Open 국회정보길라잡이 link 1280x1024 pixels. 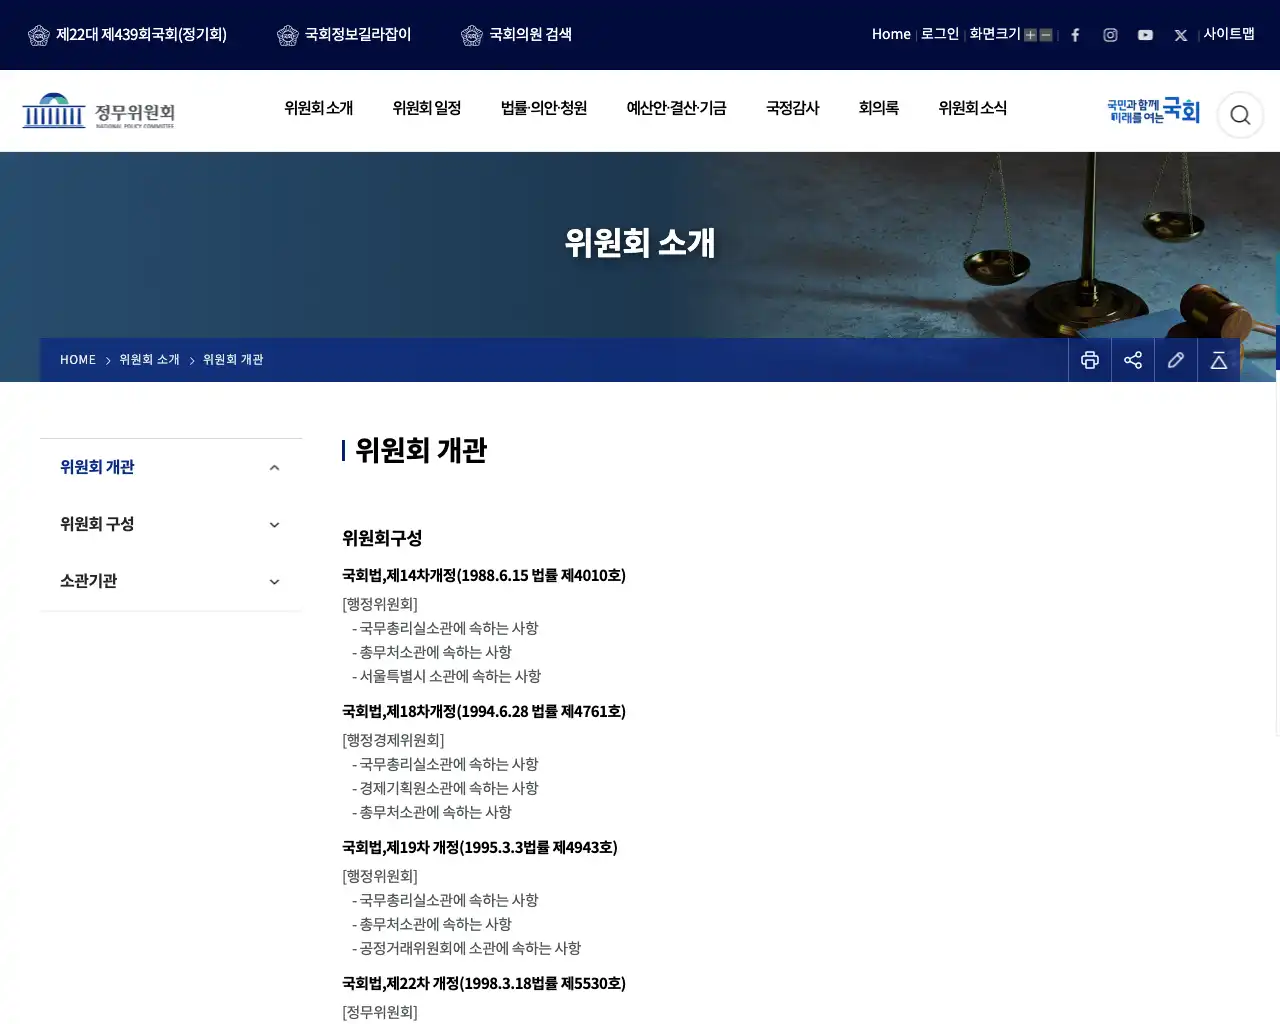358,35
